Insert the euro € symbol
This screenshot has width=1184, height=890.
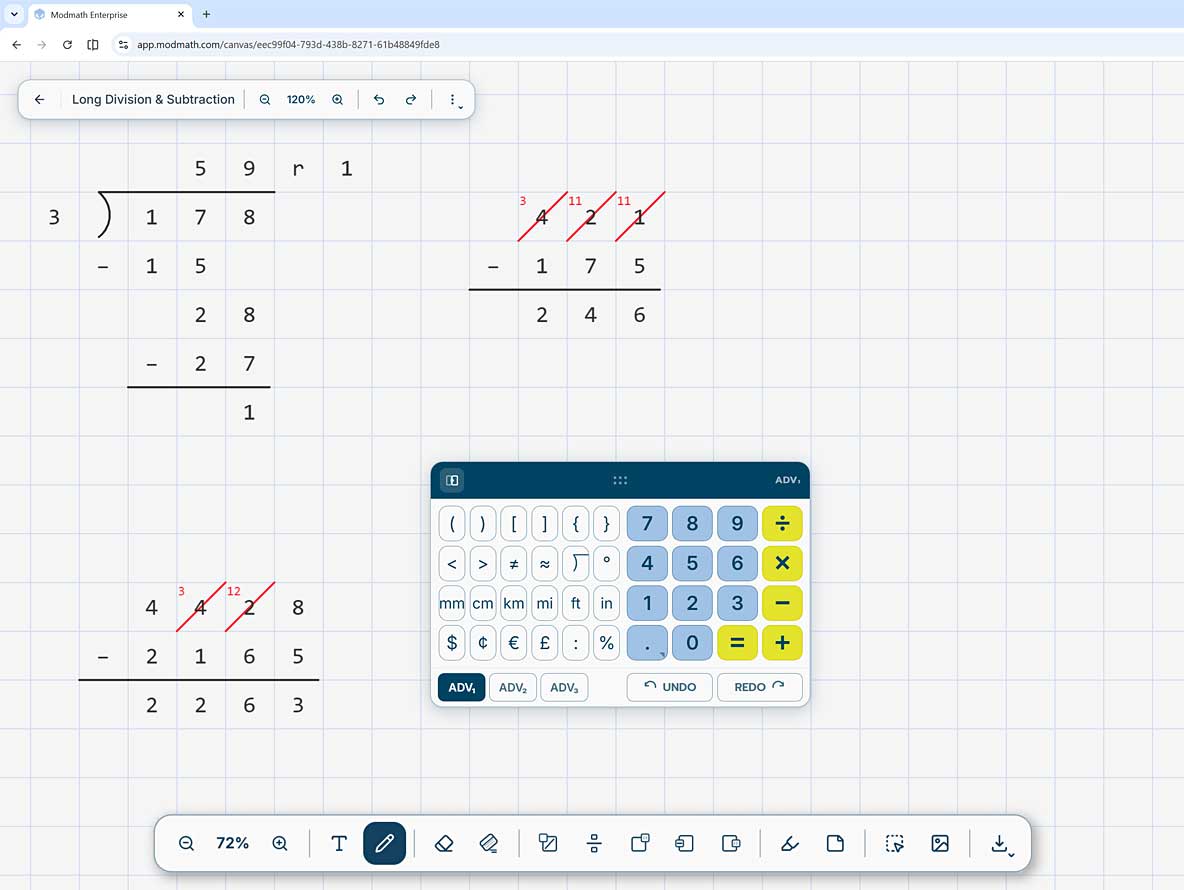tap(513, 642)
